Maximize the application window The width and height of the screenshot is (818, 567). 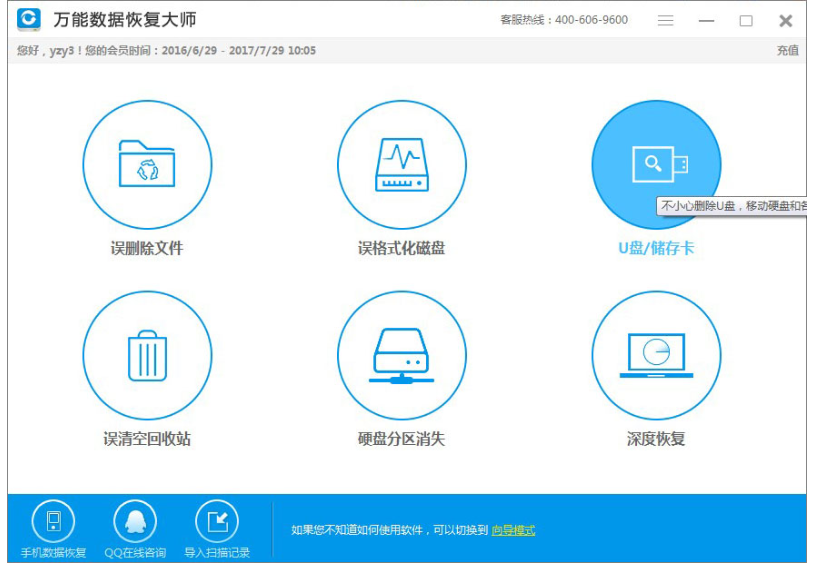click(746, 20)
